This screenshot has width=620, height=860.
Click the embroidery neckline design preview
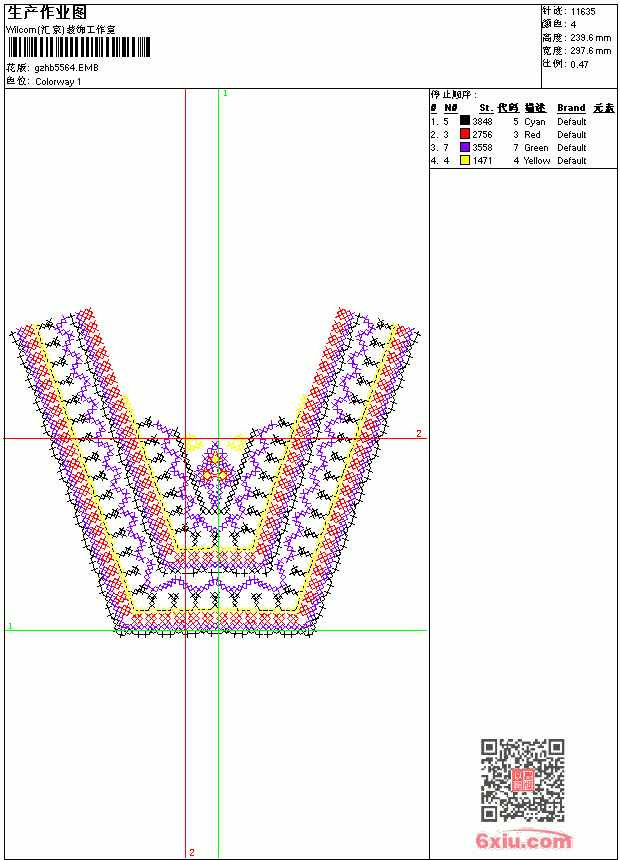pyautogui.click(x=215, y=473)
